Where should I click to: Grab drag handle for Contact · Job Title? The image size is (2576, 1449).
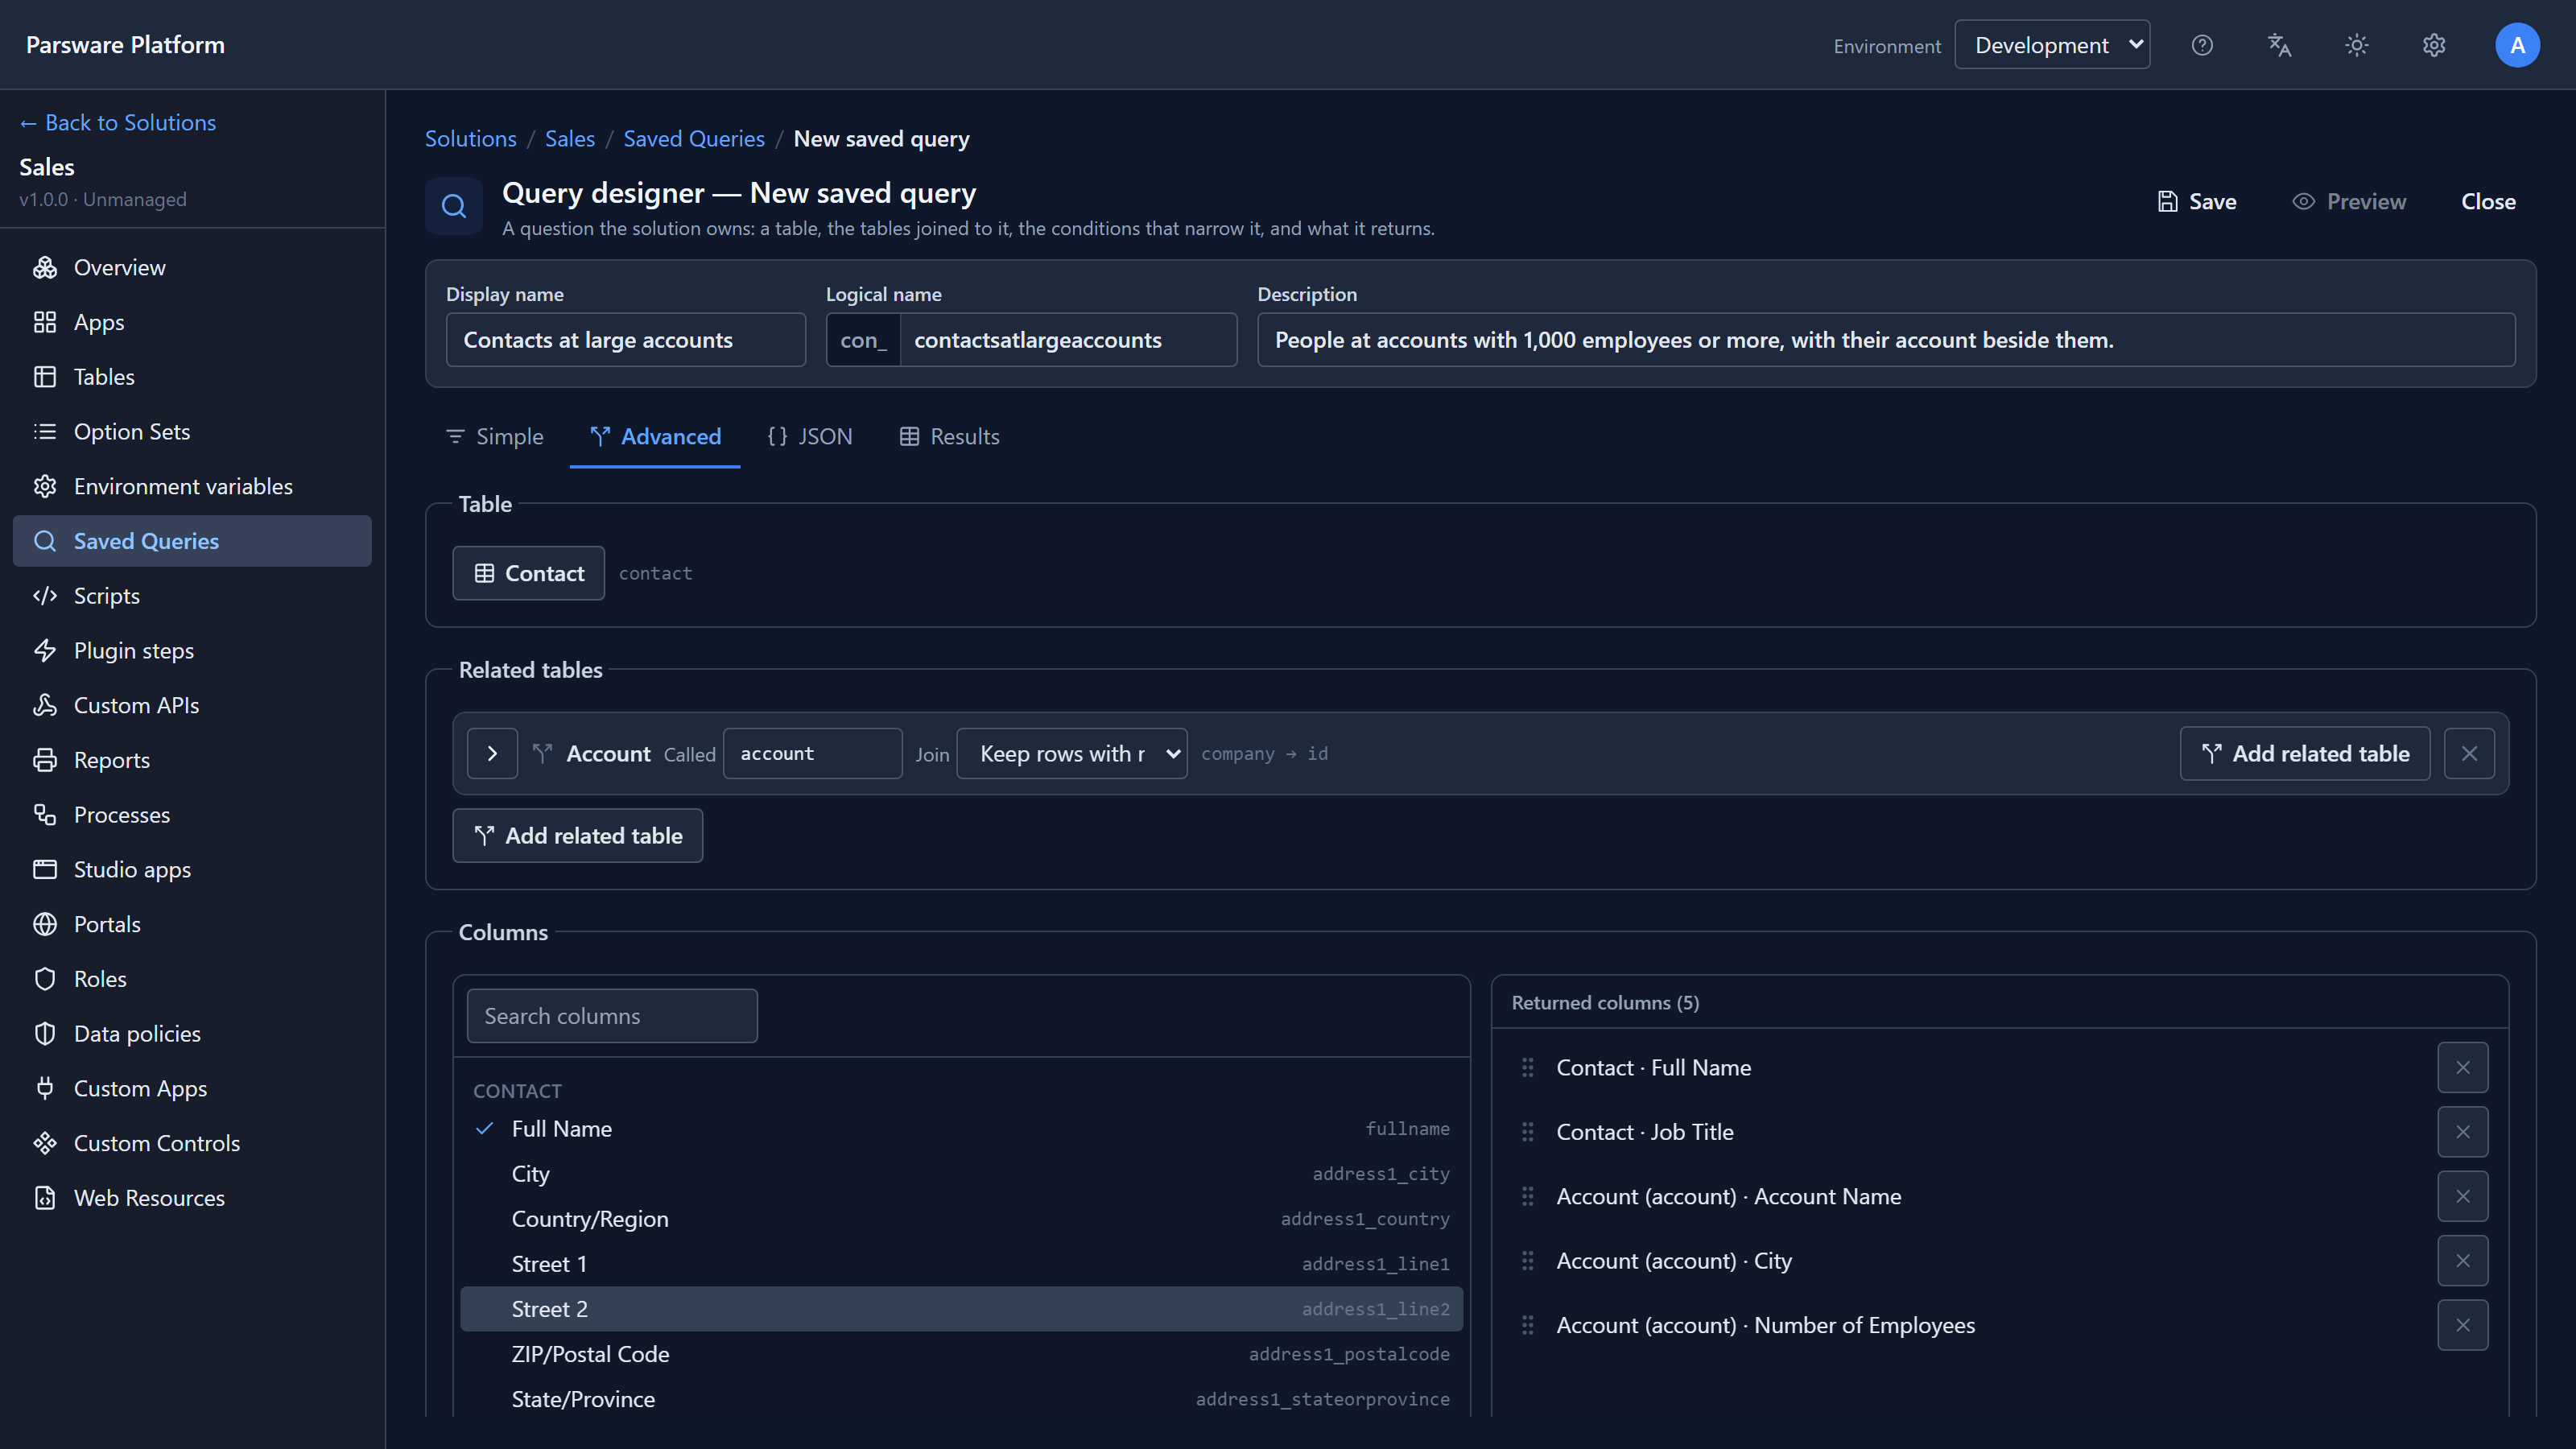[x=1528, y=1132]
